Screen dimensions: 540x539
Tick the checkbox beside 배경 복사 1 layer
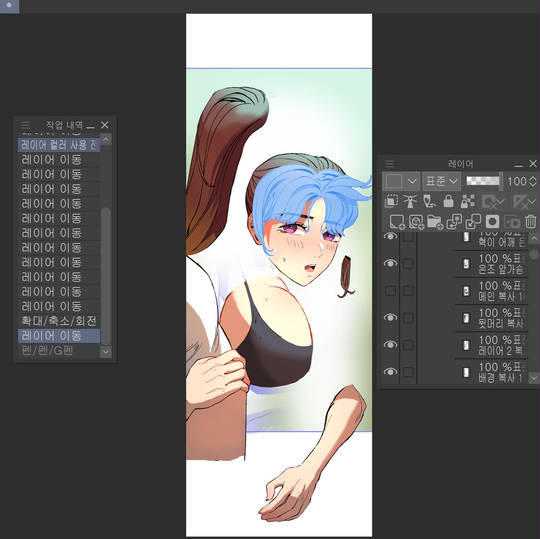click(408, 372)
